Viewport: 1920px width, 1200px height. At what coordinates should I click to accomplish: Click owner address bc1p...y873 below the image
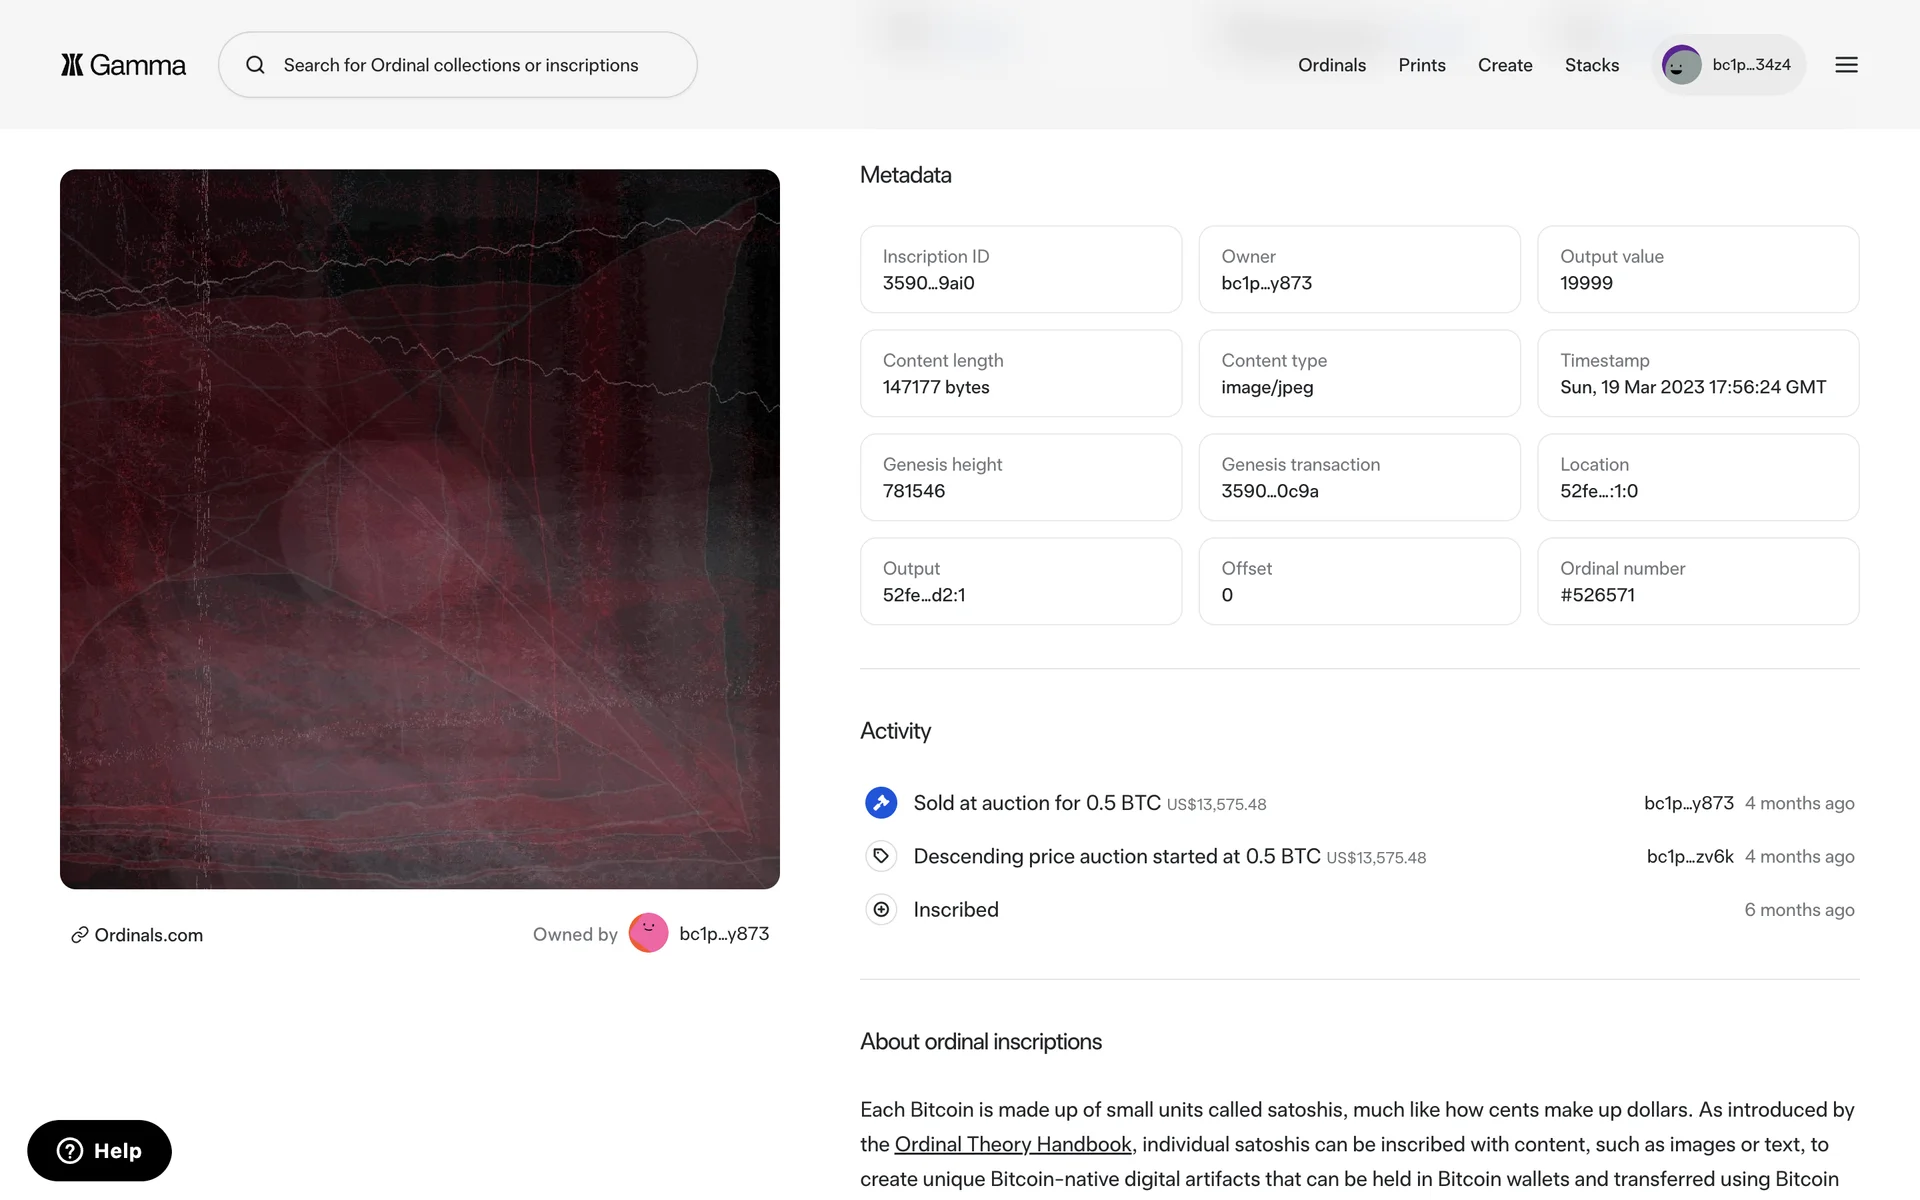click(724, 934)
